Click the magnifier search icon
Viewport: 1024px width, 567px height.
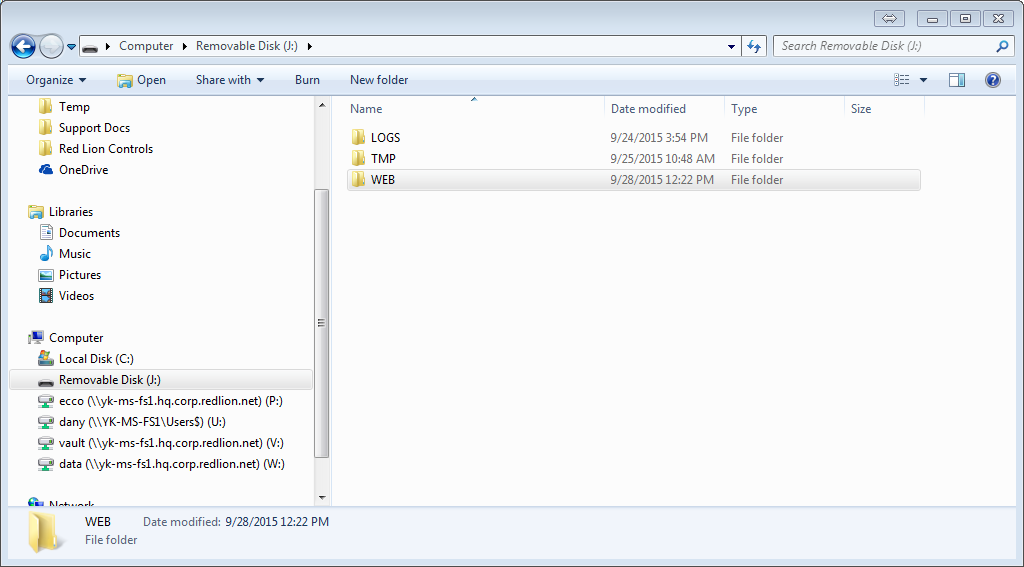(1002, 46)
